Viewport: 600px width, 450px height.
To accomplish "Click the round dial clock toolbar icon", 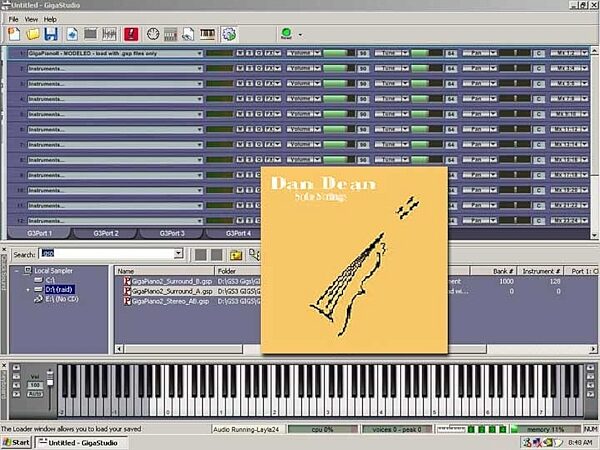I will 153,34.
